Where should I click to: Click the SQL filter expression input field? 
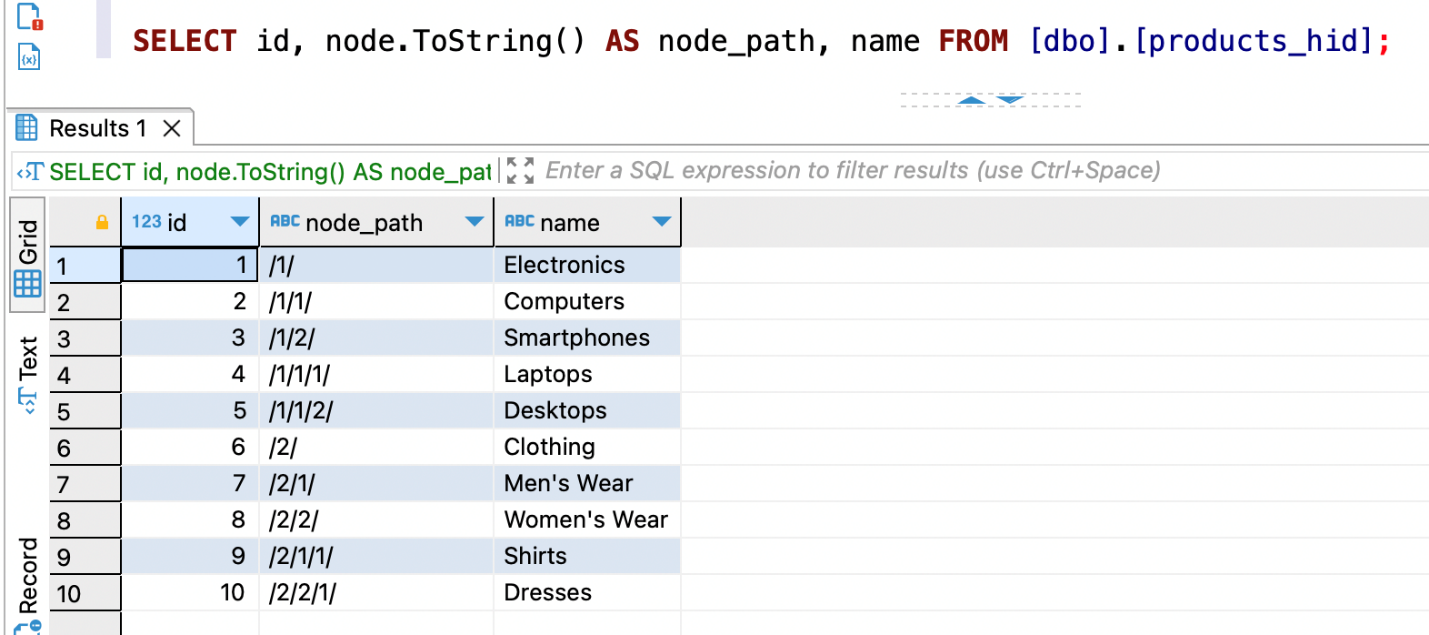coord(852,171)
